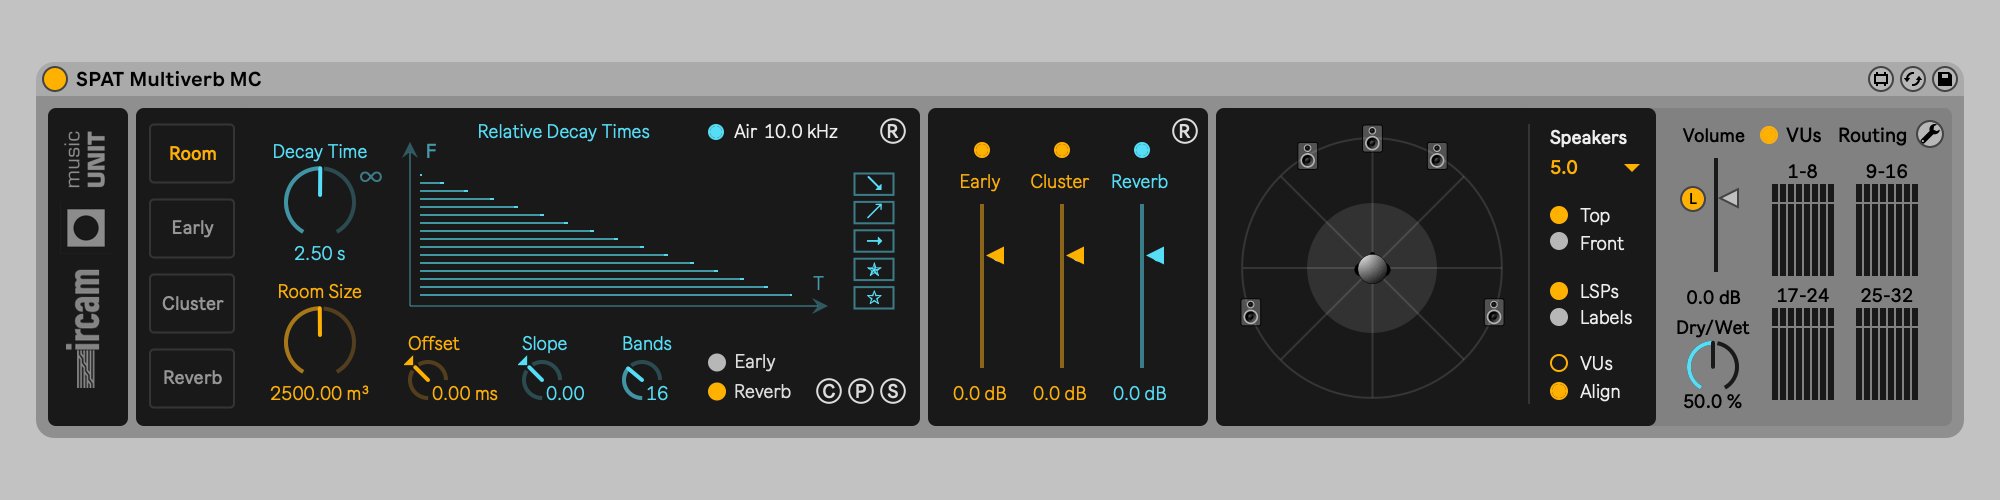Select the flat decay curve preset

coord(874,241)
